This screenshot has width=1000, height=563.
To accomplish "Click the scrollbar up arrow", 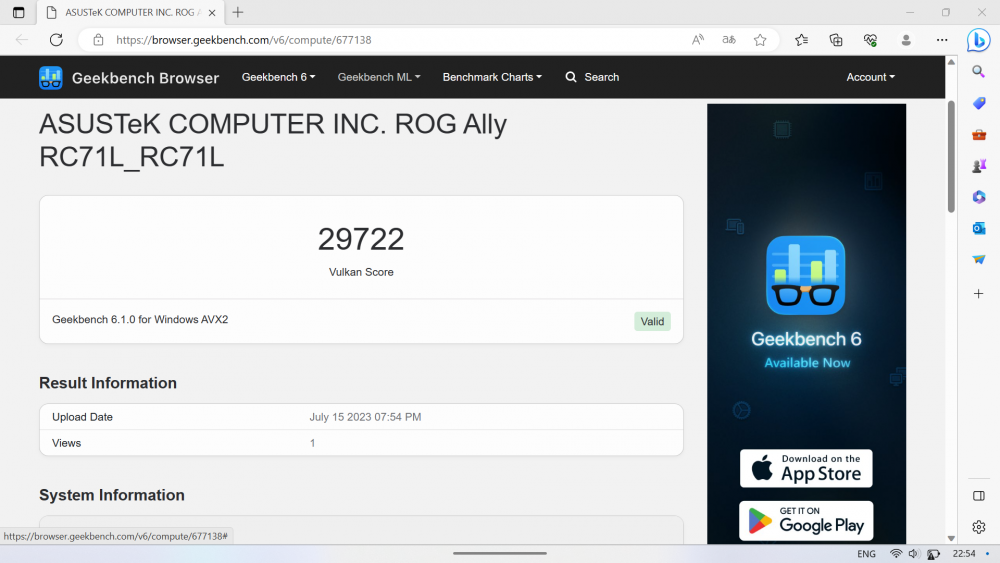I will (x=951, y=62).
